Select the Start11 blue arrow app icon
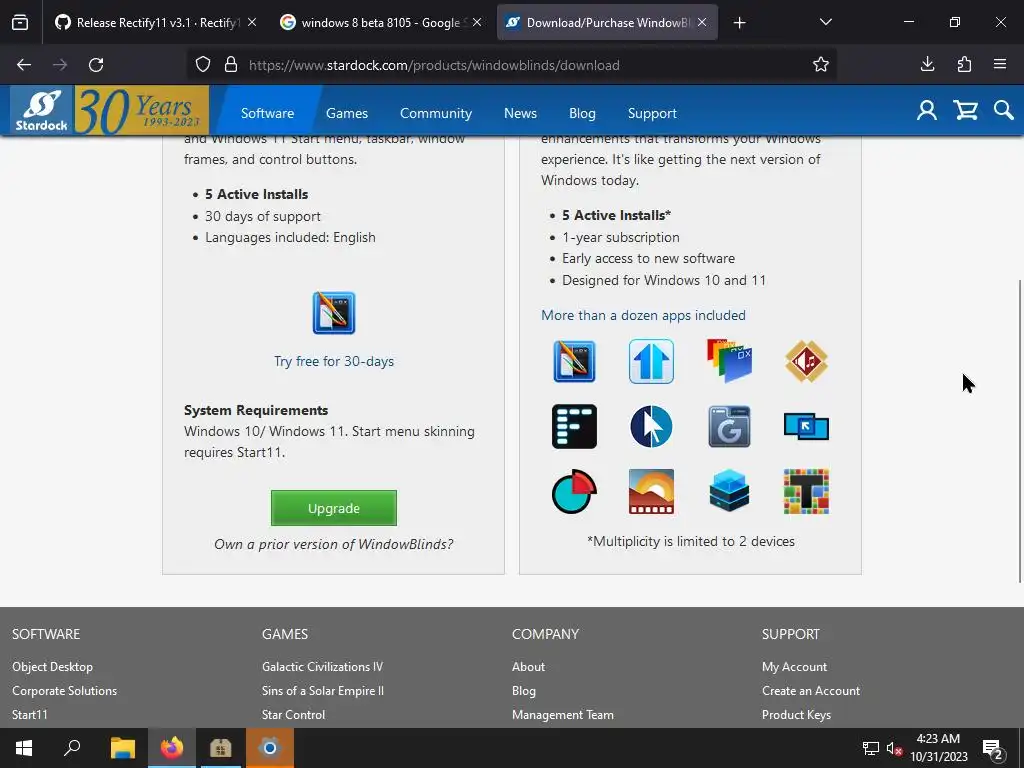The height and width of the screenshot is (768, 1024). click(x=651, y=361)
